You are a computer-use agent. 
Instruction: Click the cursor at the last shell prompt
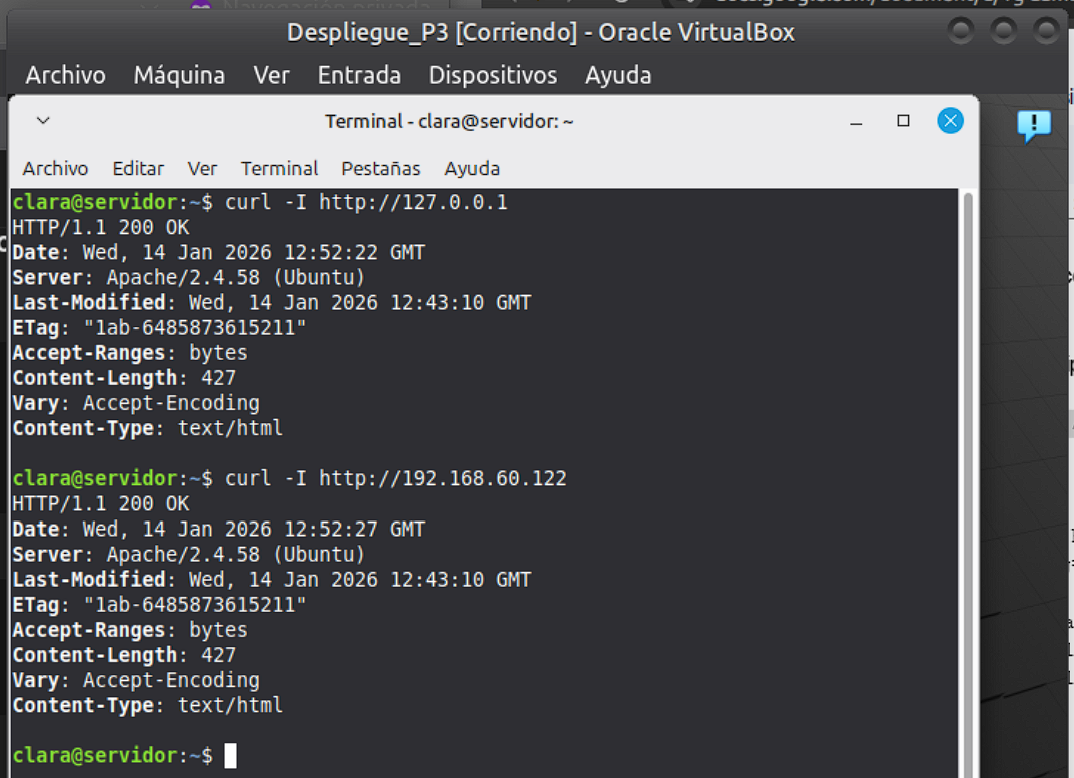click(231, 755)
